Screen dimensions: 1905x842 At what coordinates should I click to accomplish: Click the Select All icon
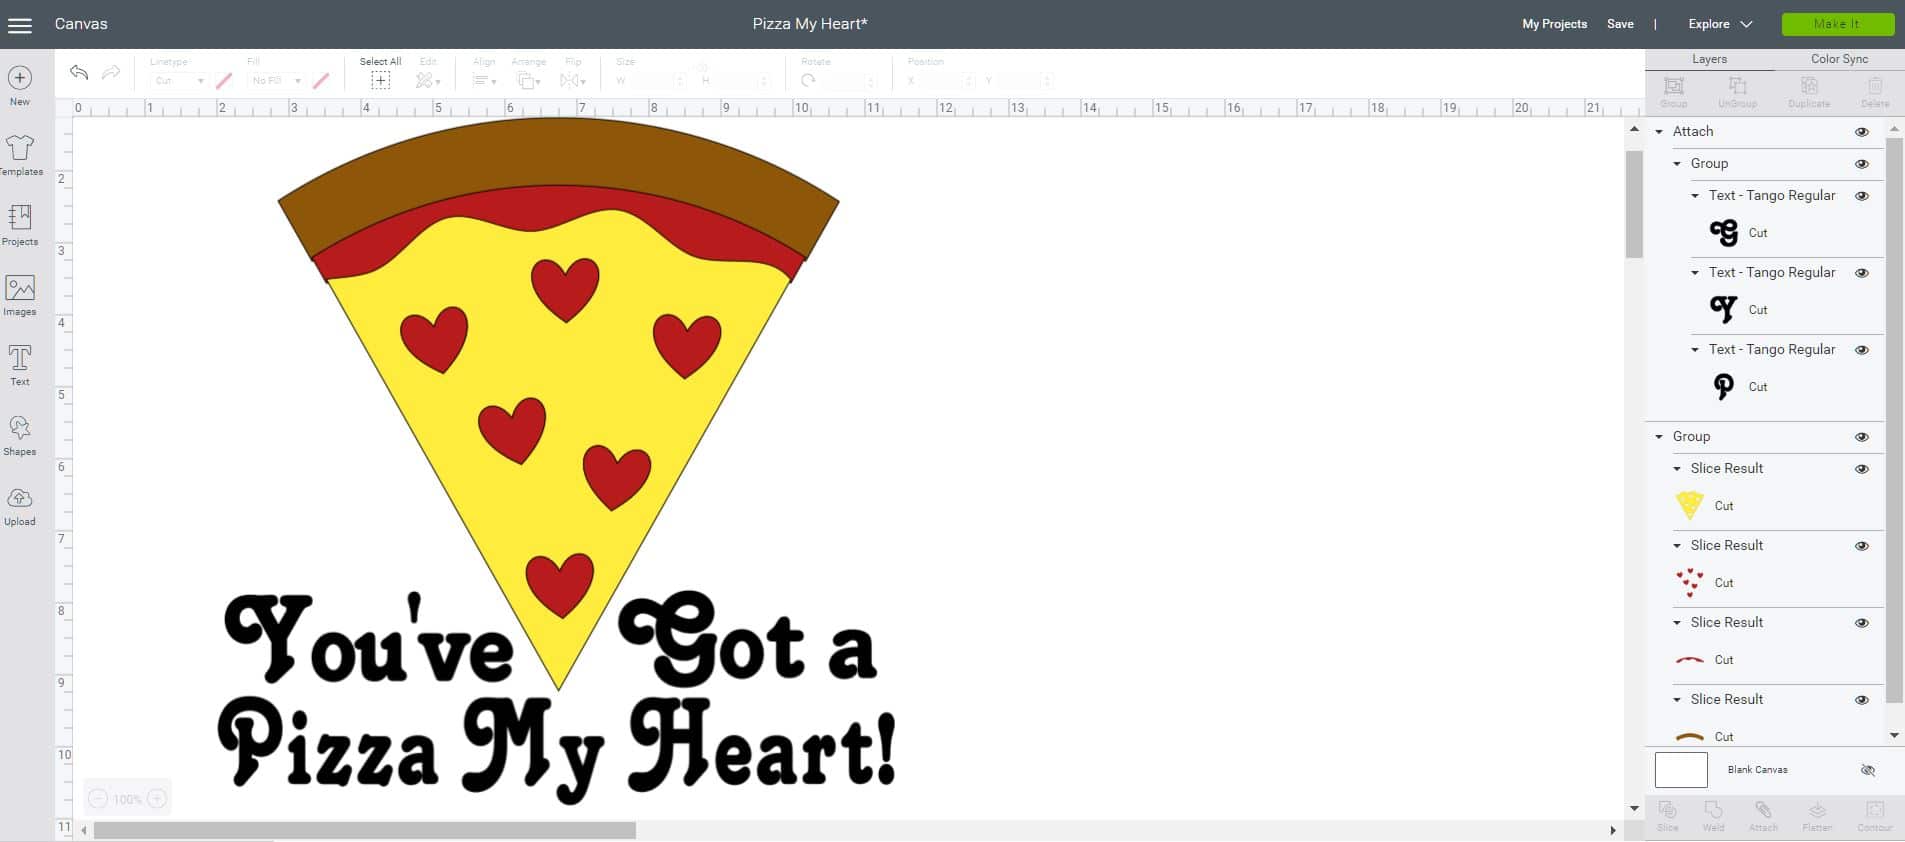click(x=380, y=80)
